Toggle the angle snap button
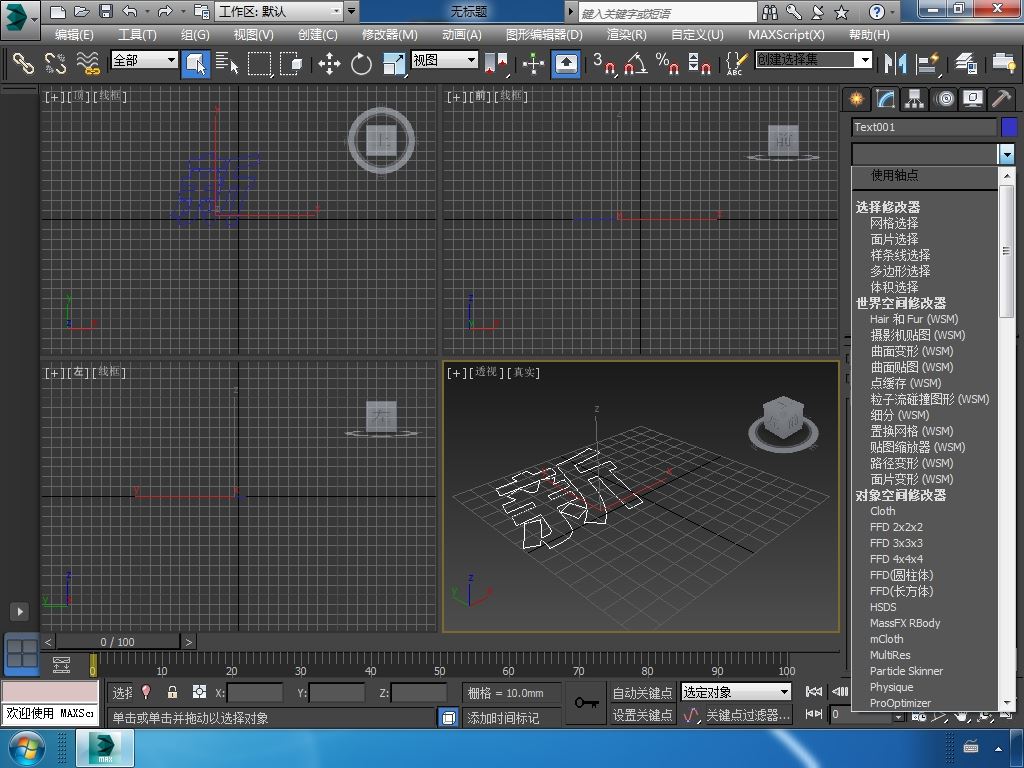The height and width of the screenshot is (768, 1024). click(635, 64)
